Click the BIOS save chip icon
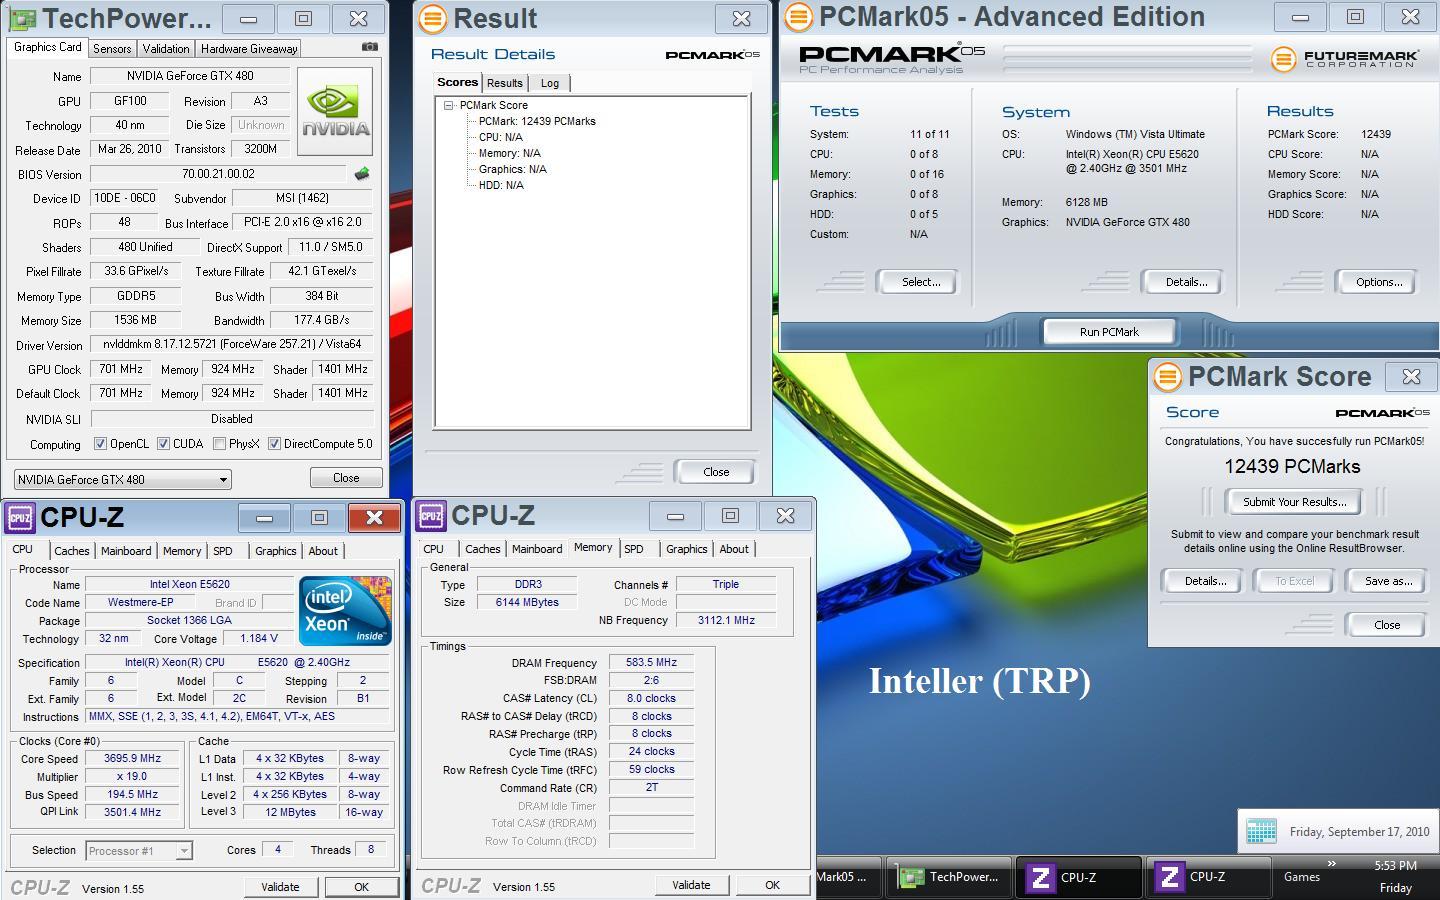 (x=362, y=174)
